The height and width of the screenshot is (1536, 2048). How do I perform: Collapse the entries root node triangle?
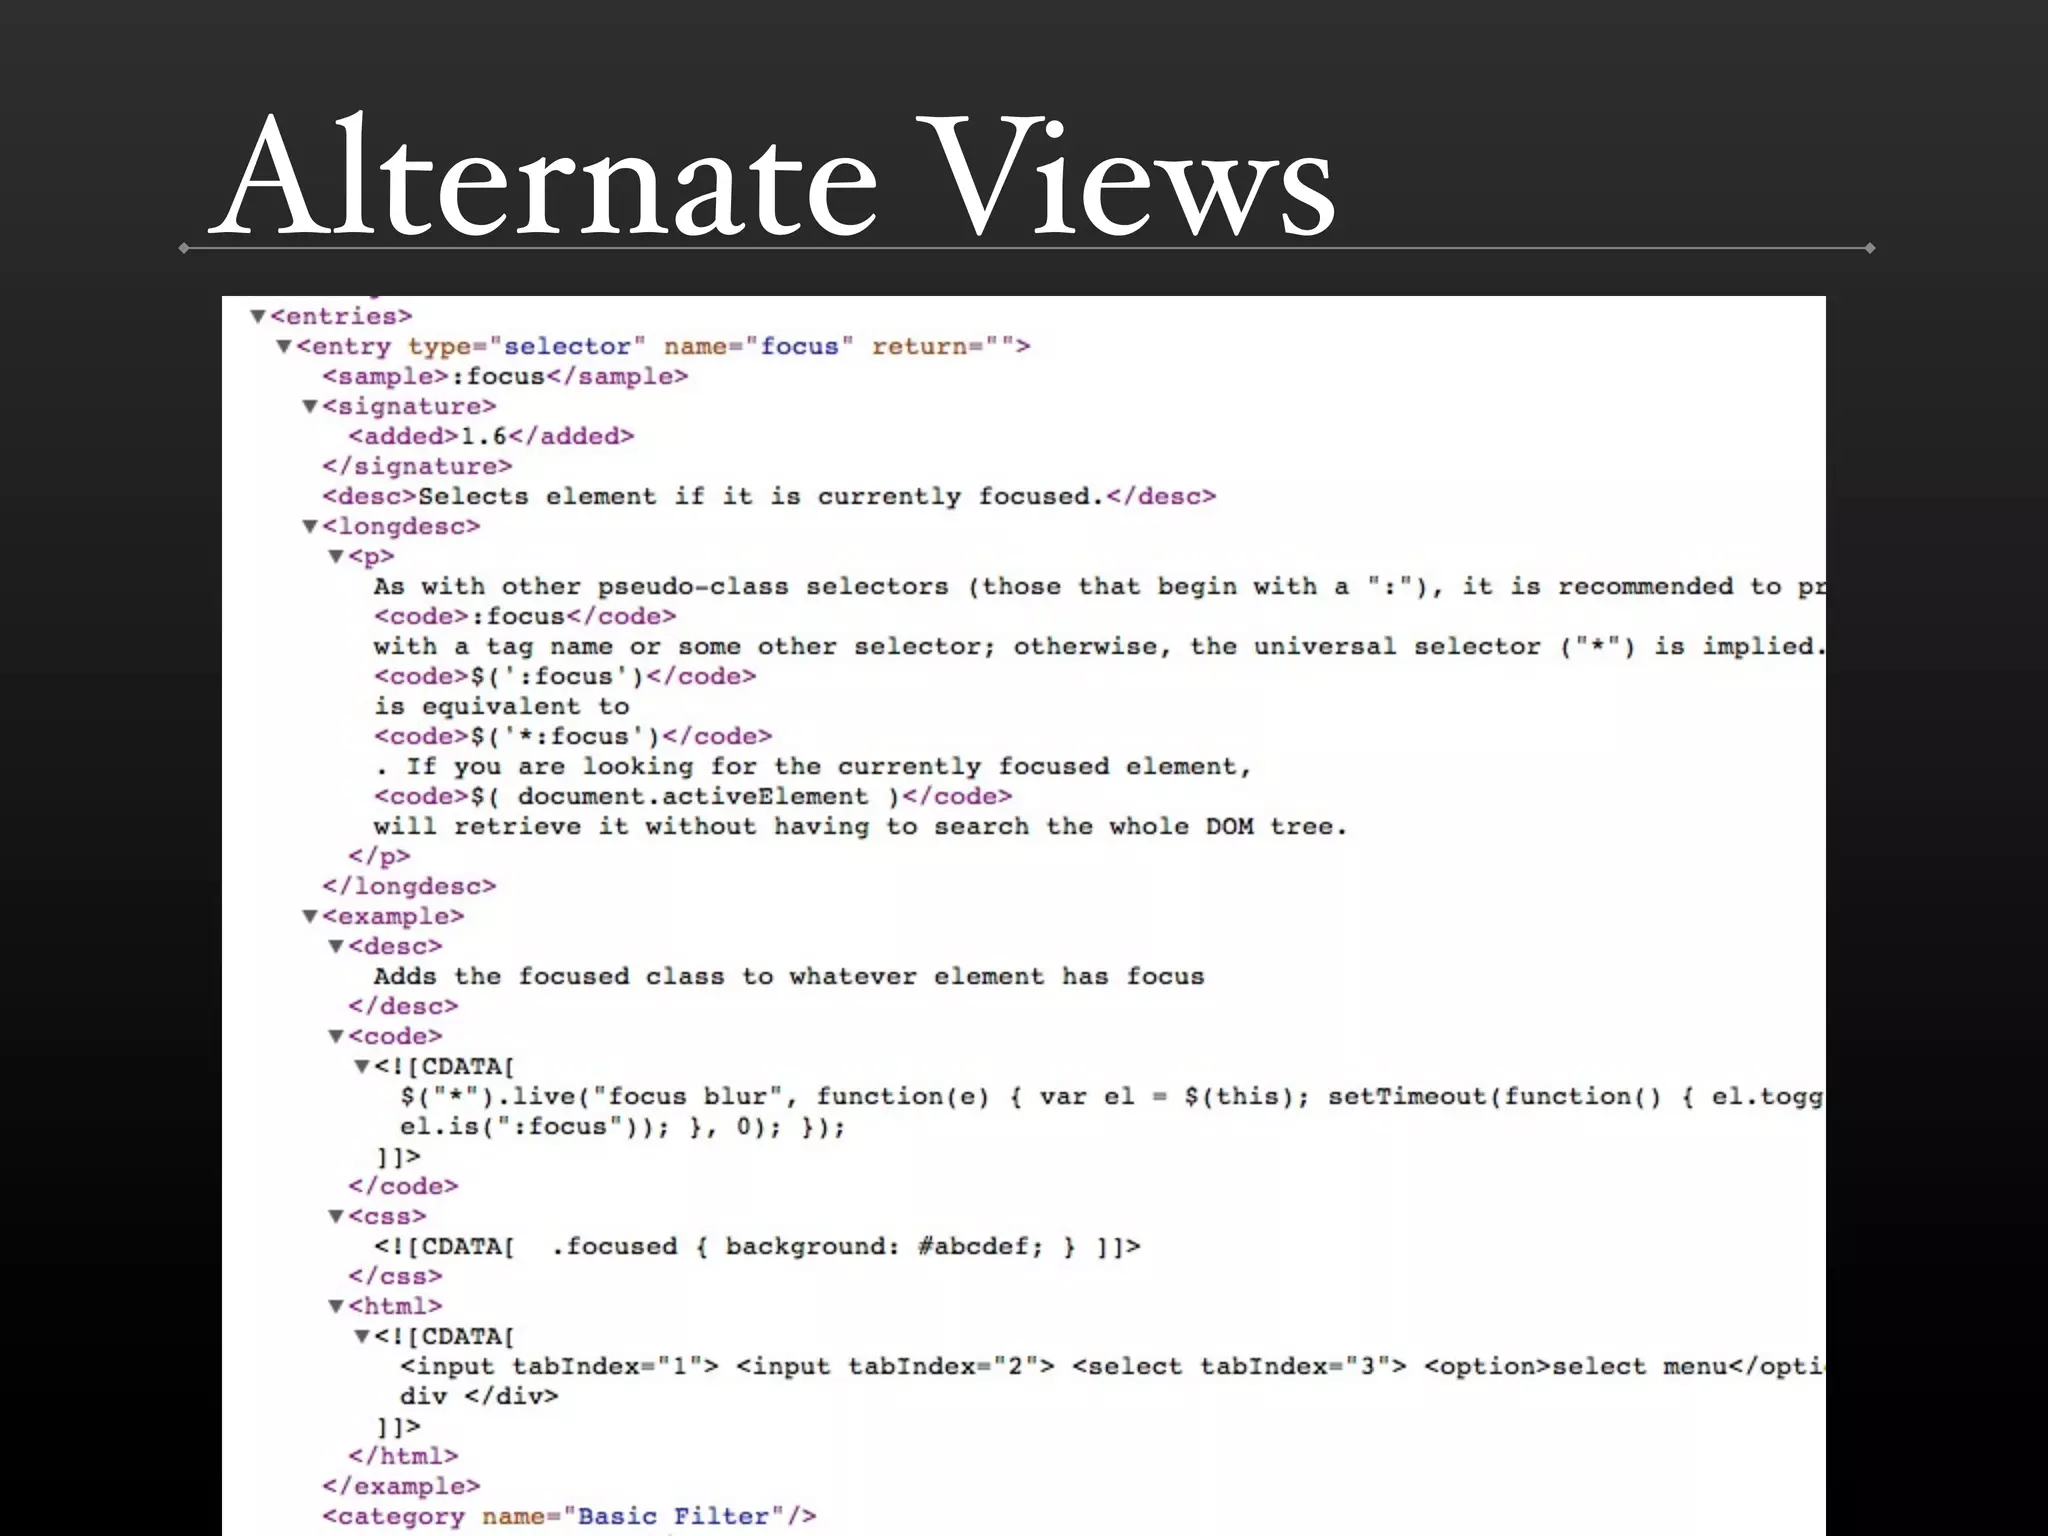pos(258,317)
